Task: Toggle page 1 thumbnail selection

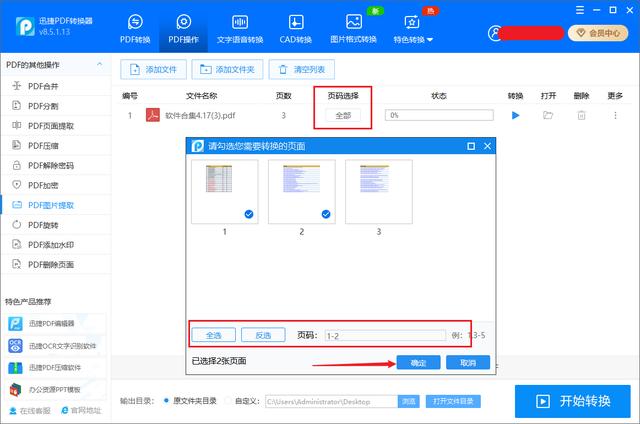Action: pyautogui.click(x=224, y=192)
